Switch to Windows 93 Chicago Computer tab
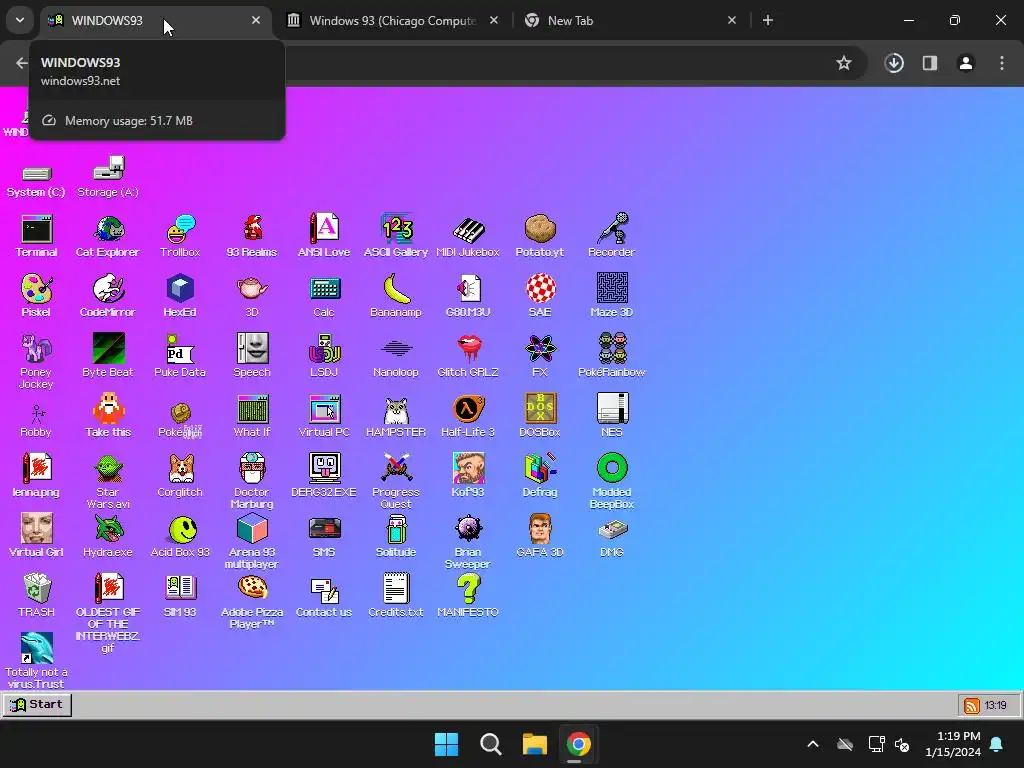The image size is (1024, 768). pos(393,20)
